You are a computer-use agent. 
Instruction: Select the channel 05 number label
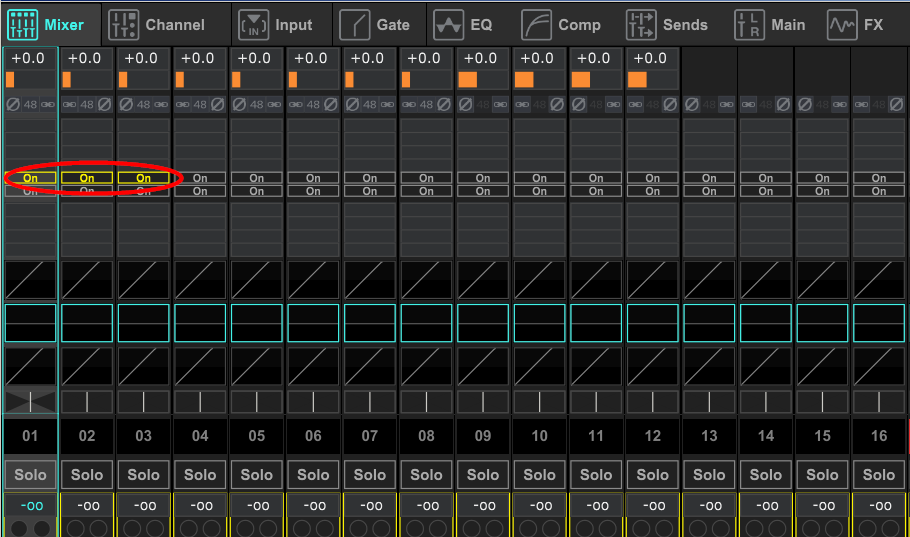pyautogui.click(x=257, y=435)
